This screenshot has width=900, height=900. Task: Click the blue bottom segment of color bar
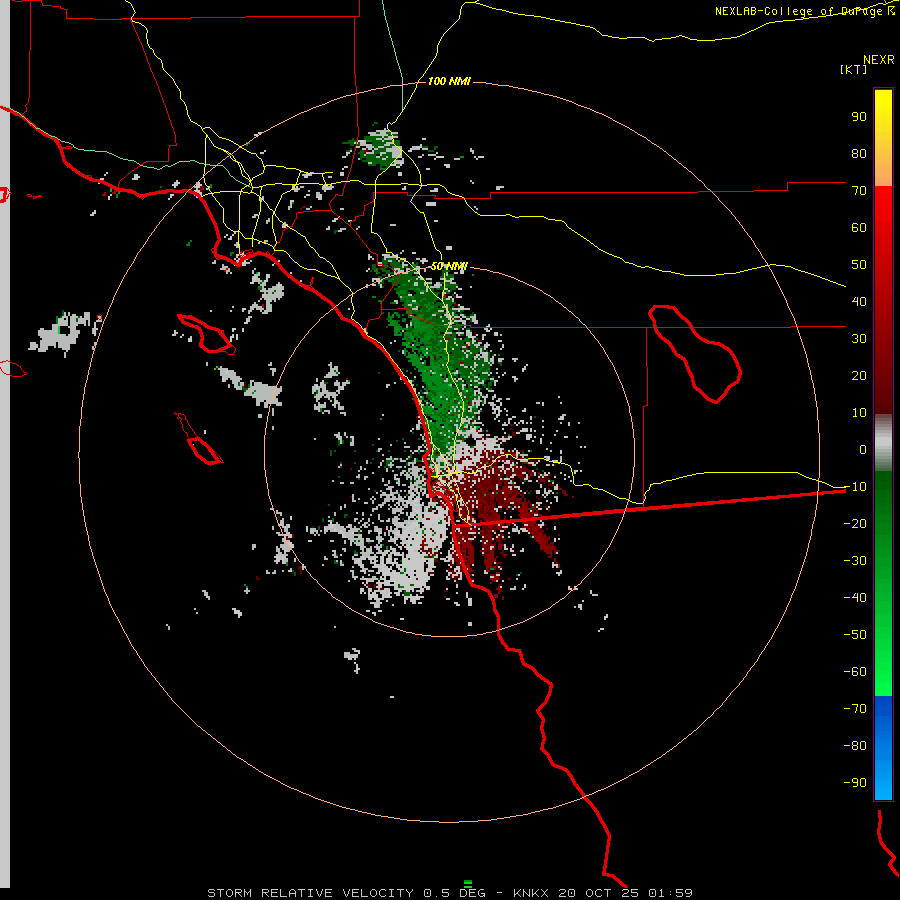883,748
